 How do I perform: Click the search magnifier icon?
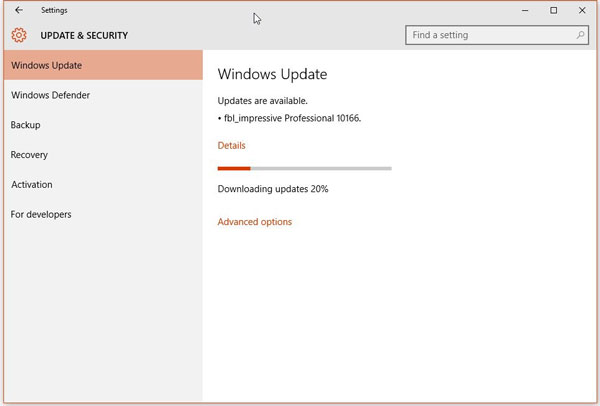tap(580, 35)
